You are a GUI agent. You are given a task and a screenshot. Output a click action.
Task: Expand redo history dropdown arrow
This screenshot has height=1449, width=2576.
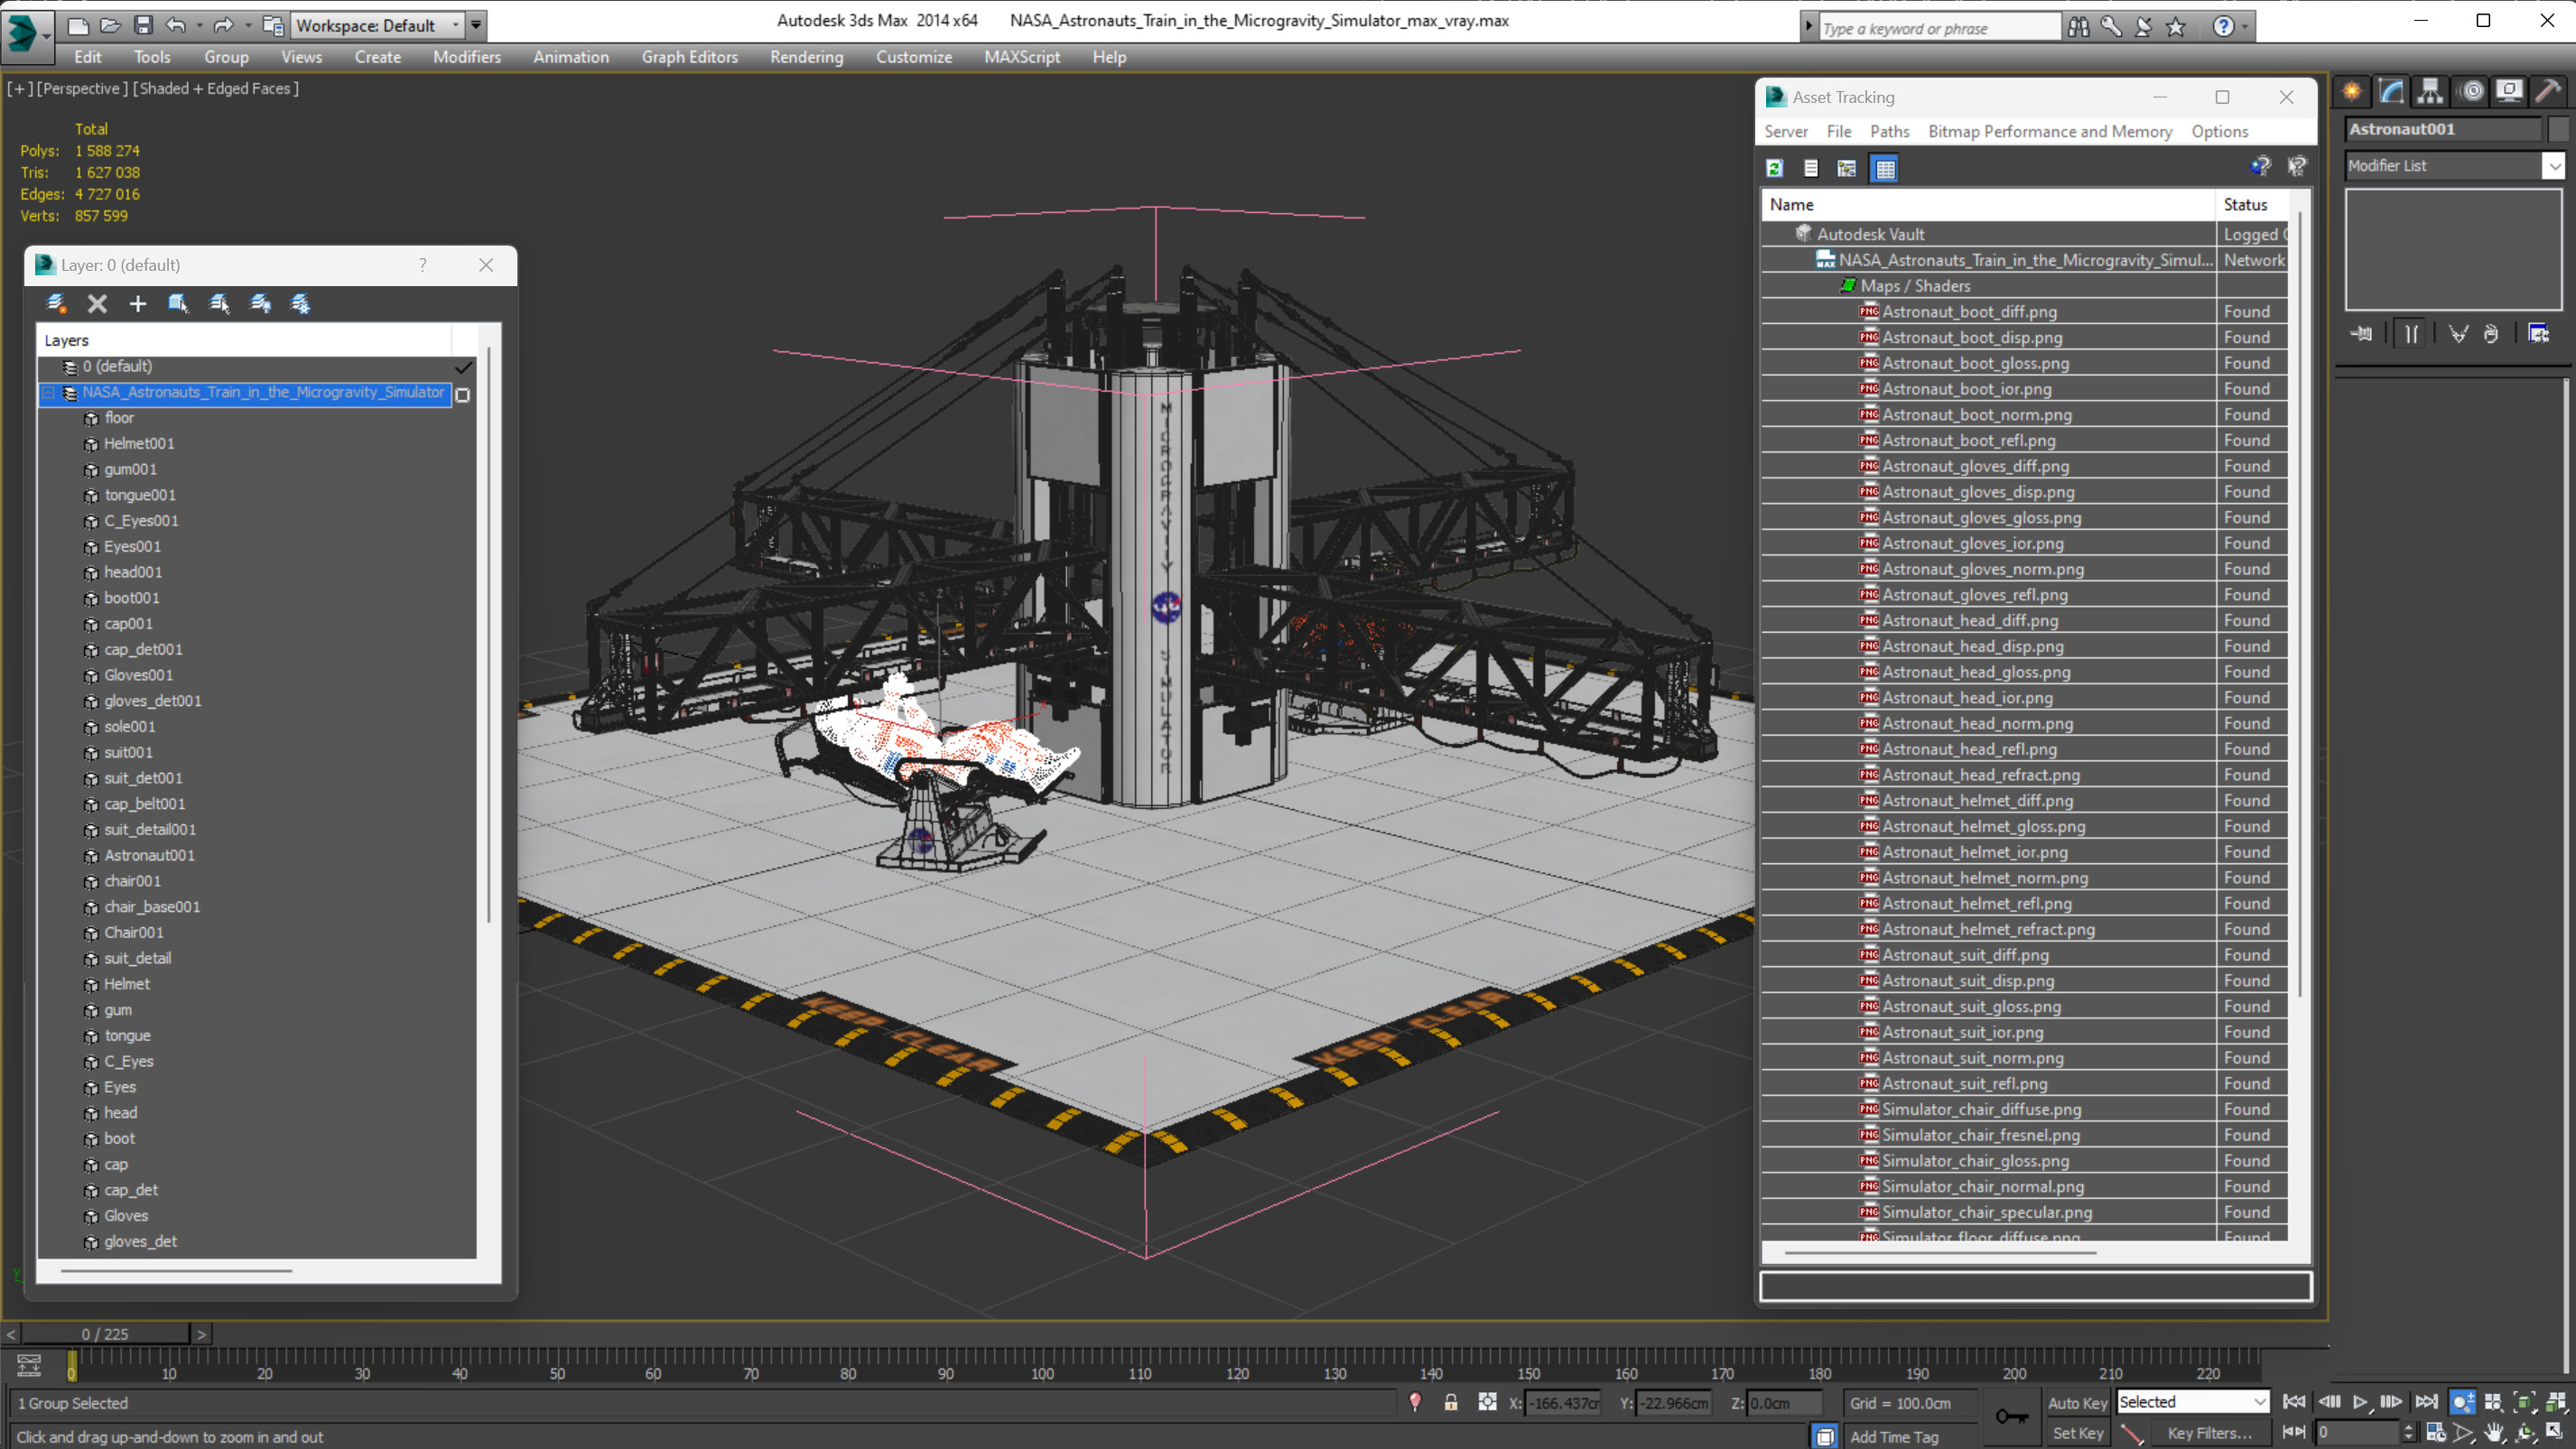(x=247, y=25)
